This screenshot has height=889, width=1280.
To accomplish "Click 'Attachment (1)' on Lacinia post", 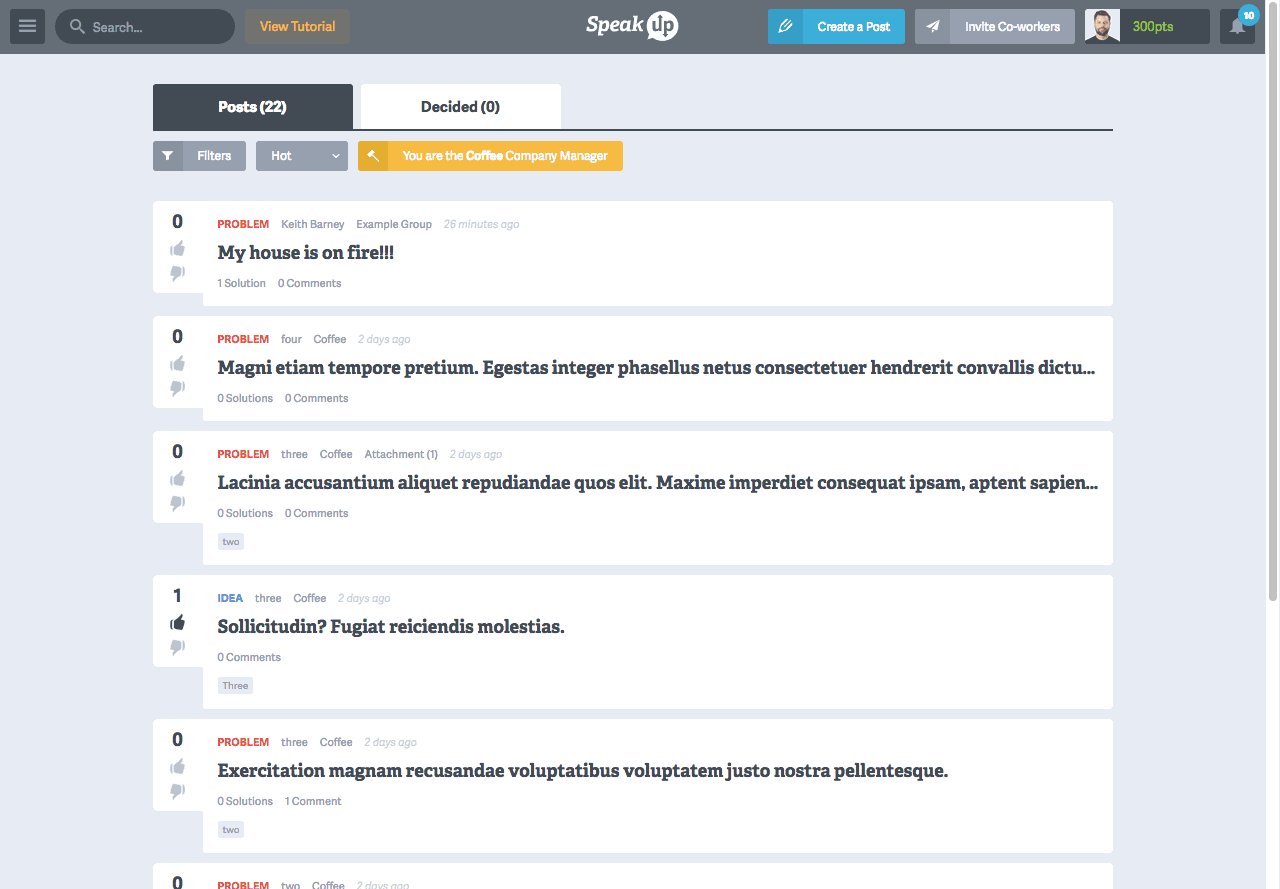I will [x=401, y=454].
